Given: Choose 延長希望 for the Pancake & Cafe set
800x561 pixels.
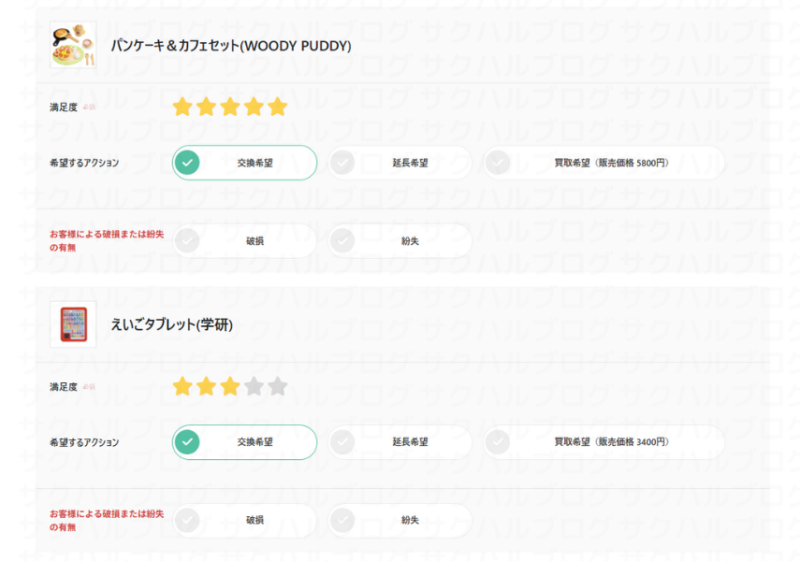Looking at the screenshot, I should coord(399,163).
